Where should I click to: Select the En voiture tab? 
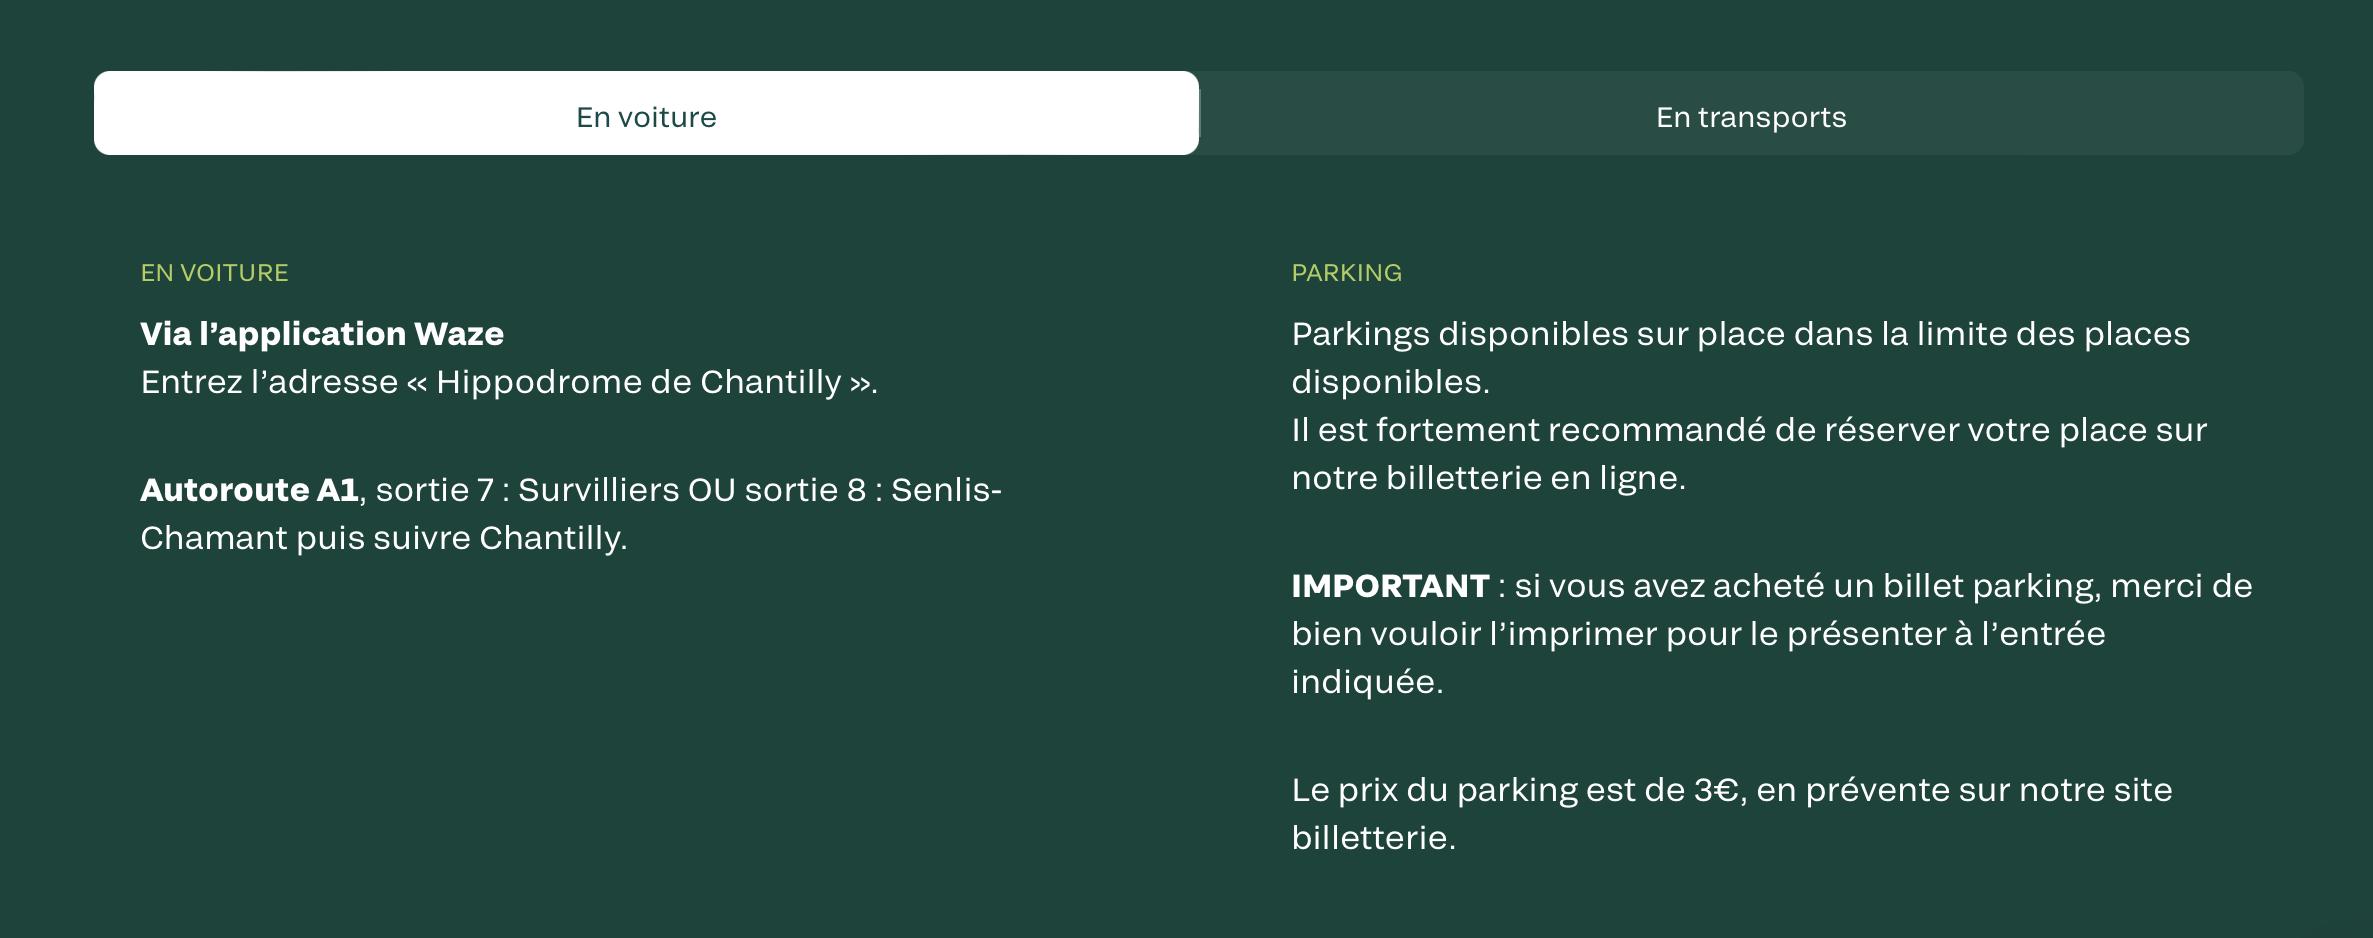[646, 117]
